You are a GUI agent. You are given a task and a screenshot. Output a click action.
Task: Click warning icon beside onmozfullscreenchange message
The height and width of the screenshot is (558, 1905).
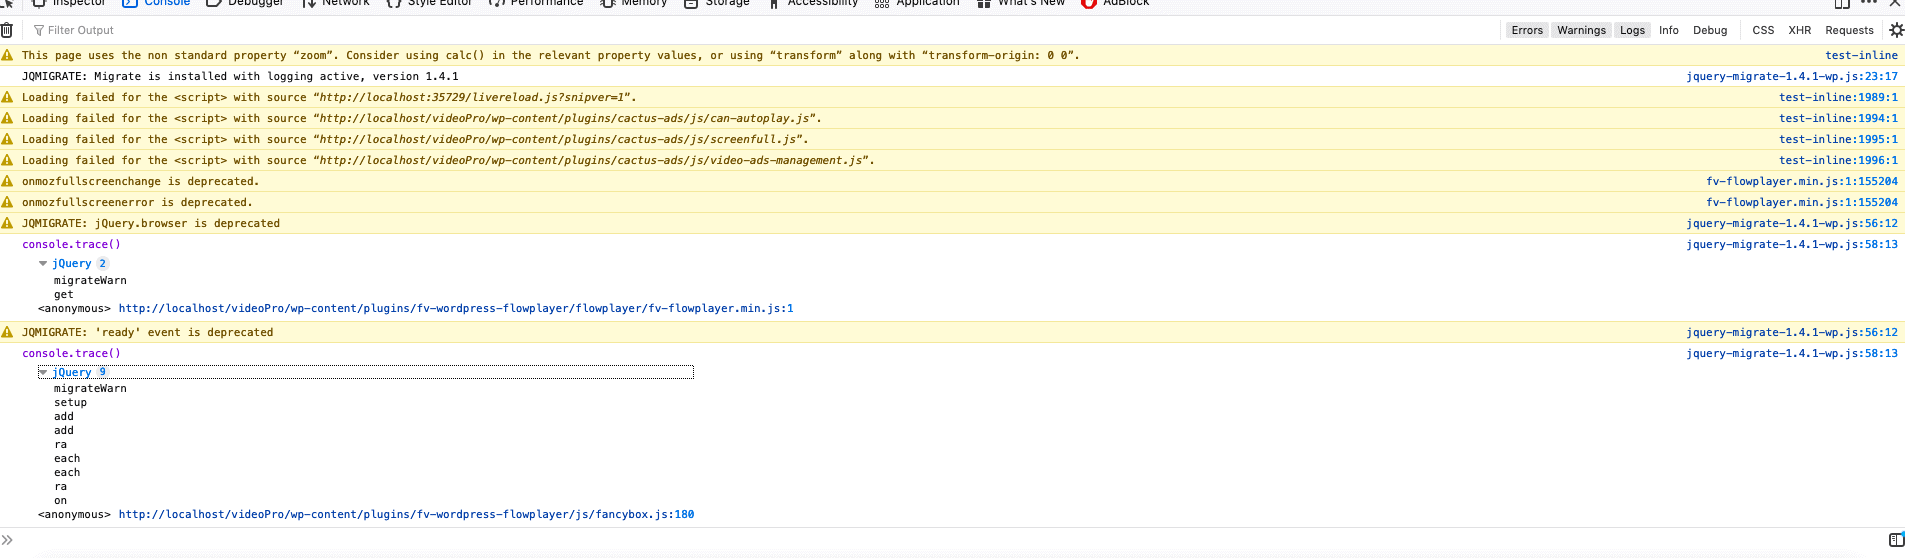[7, 181]
